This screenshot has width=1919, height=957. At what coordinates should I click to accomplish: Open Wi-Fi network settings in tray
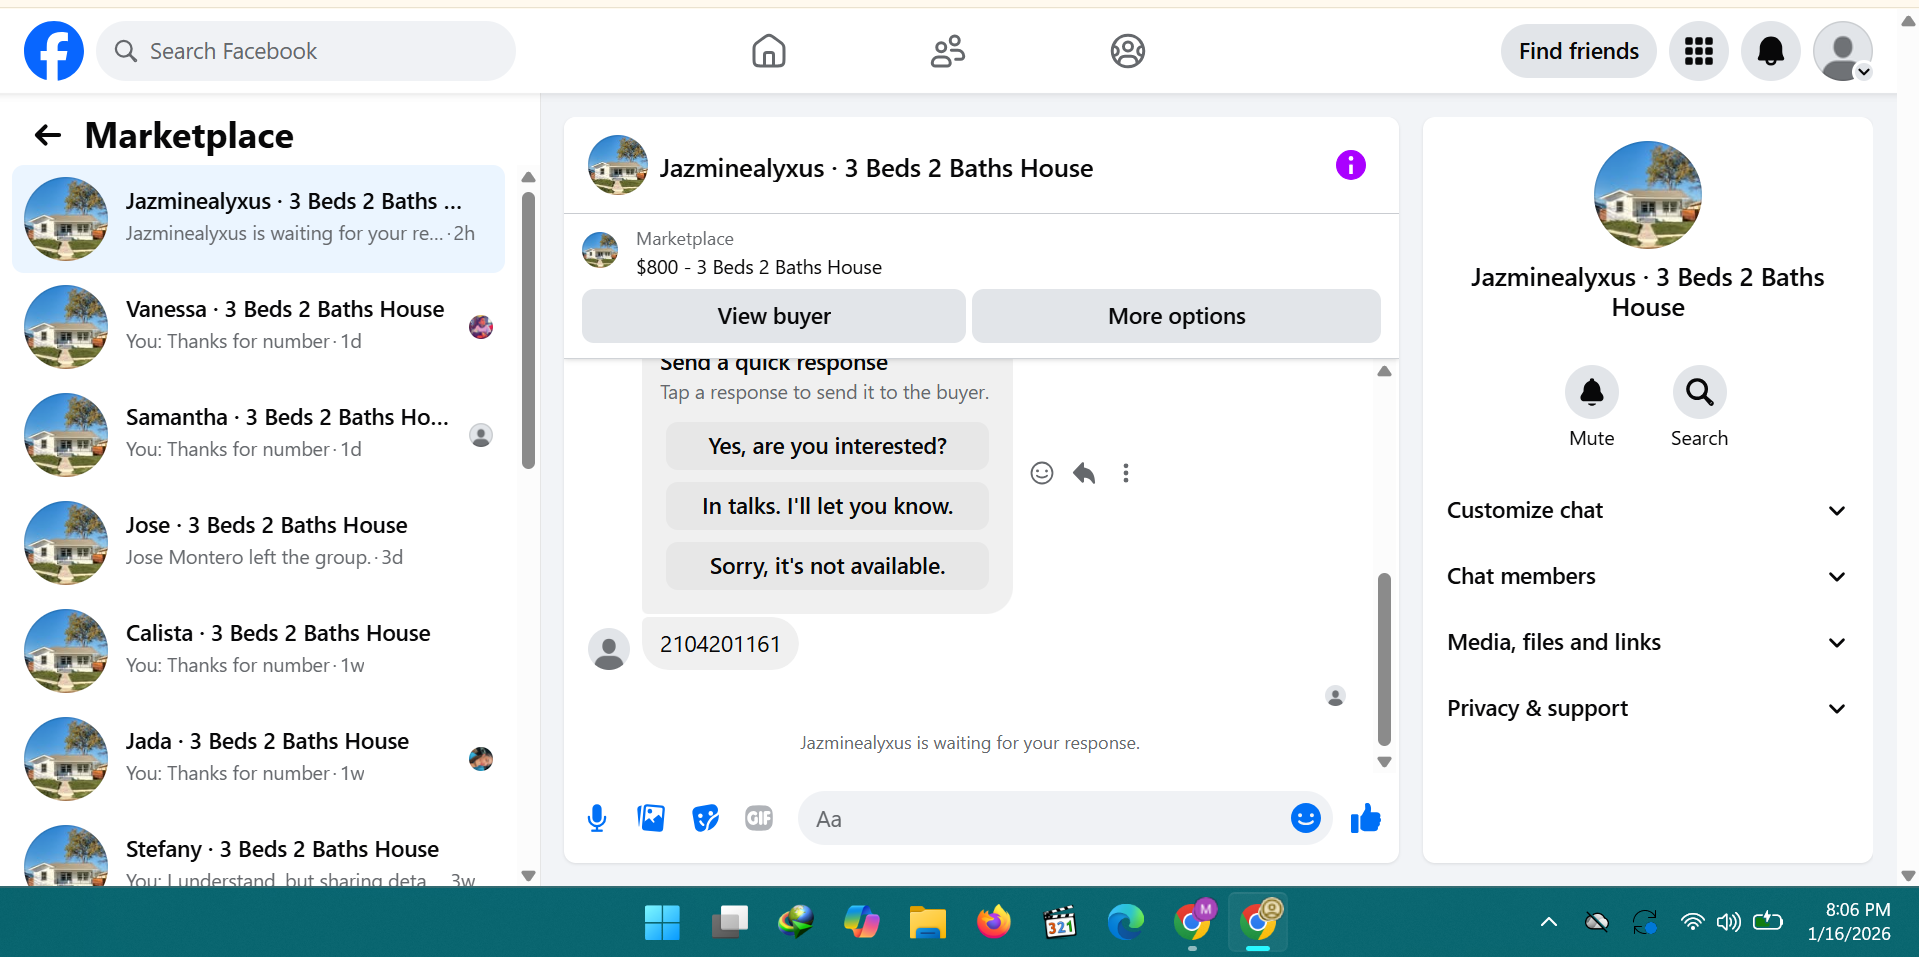click(1692, 922)
